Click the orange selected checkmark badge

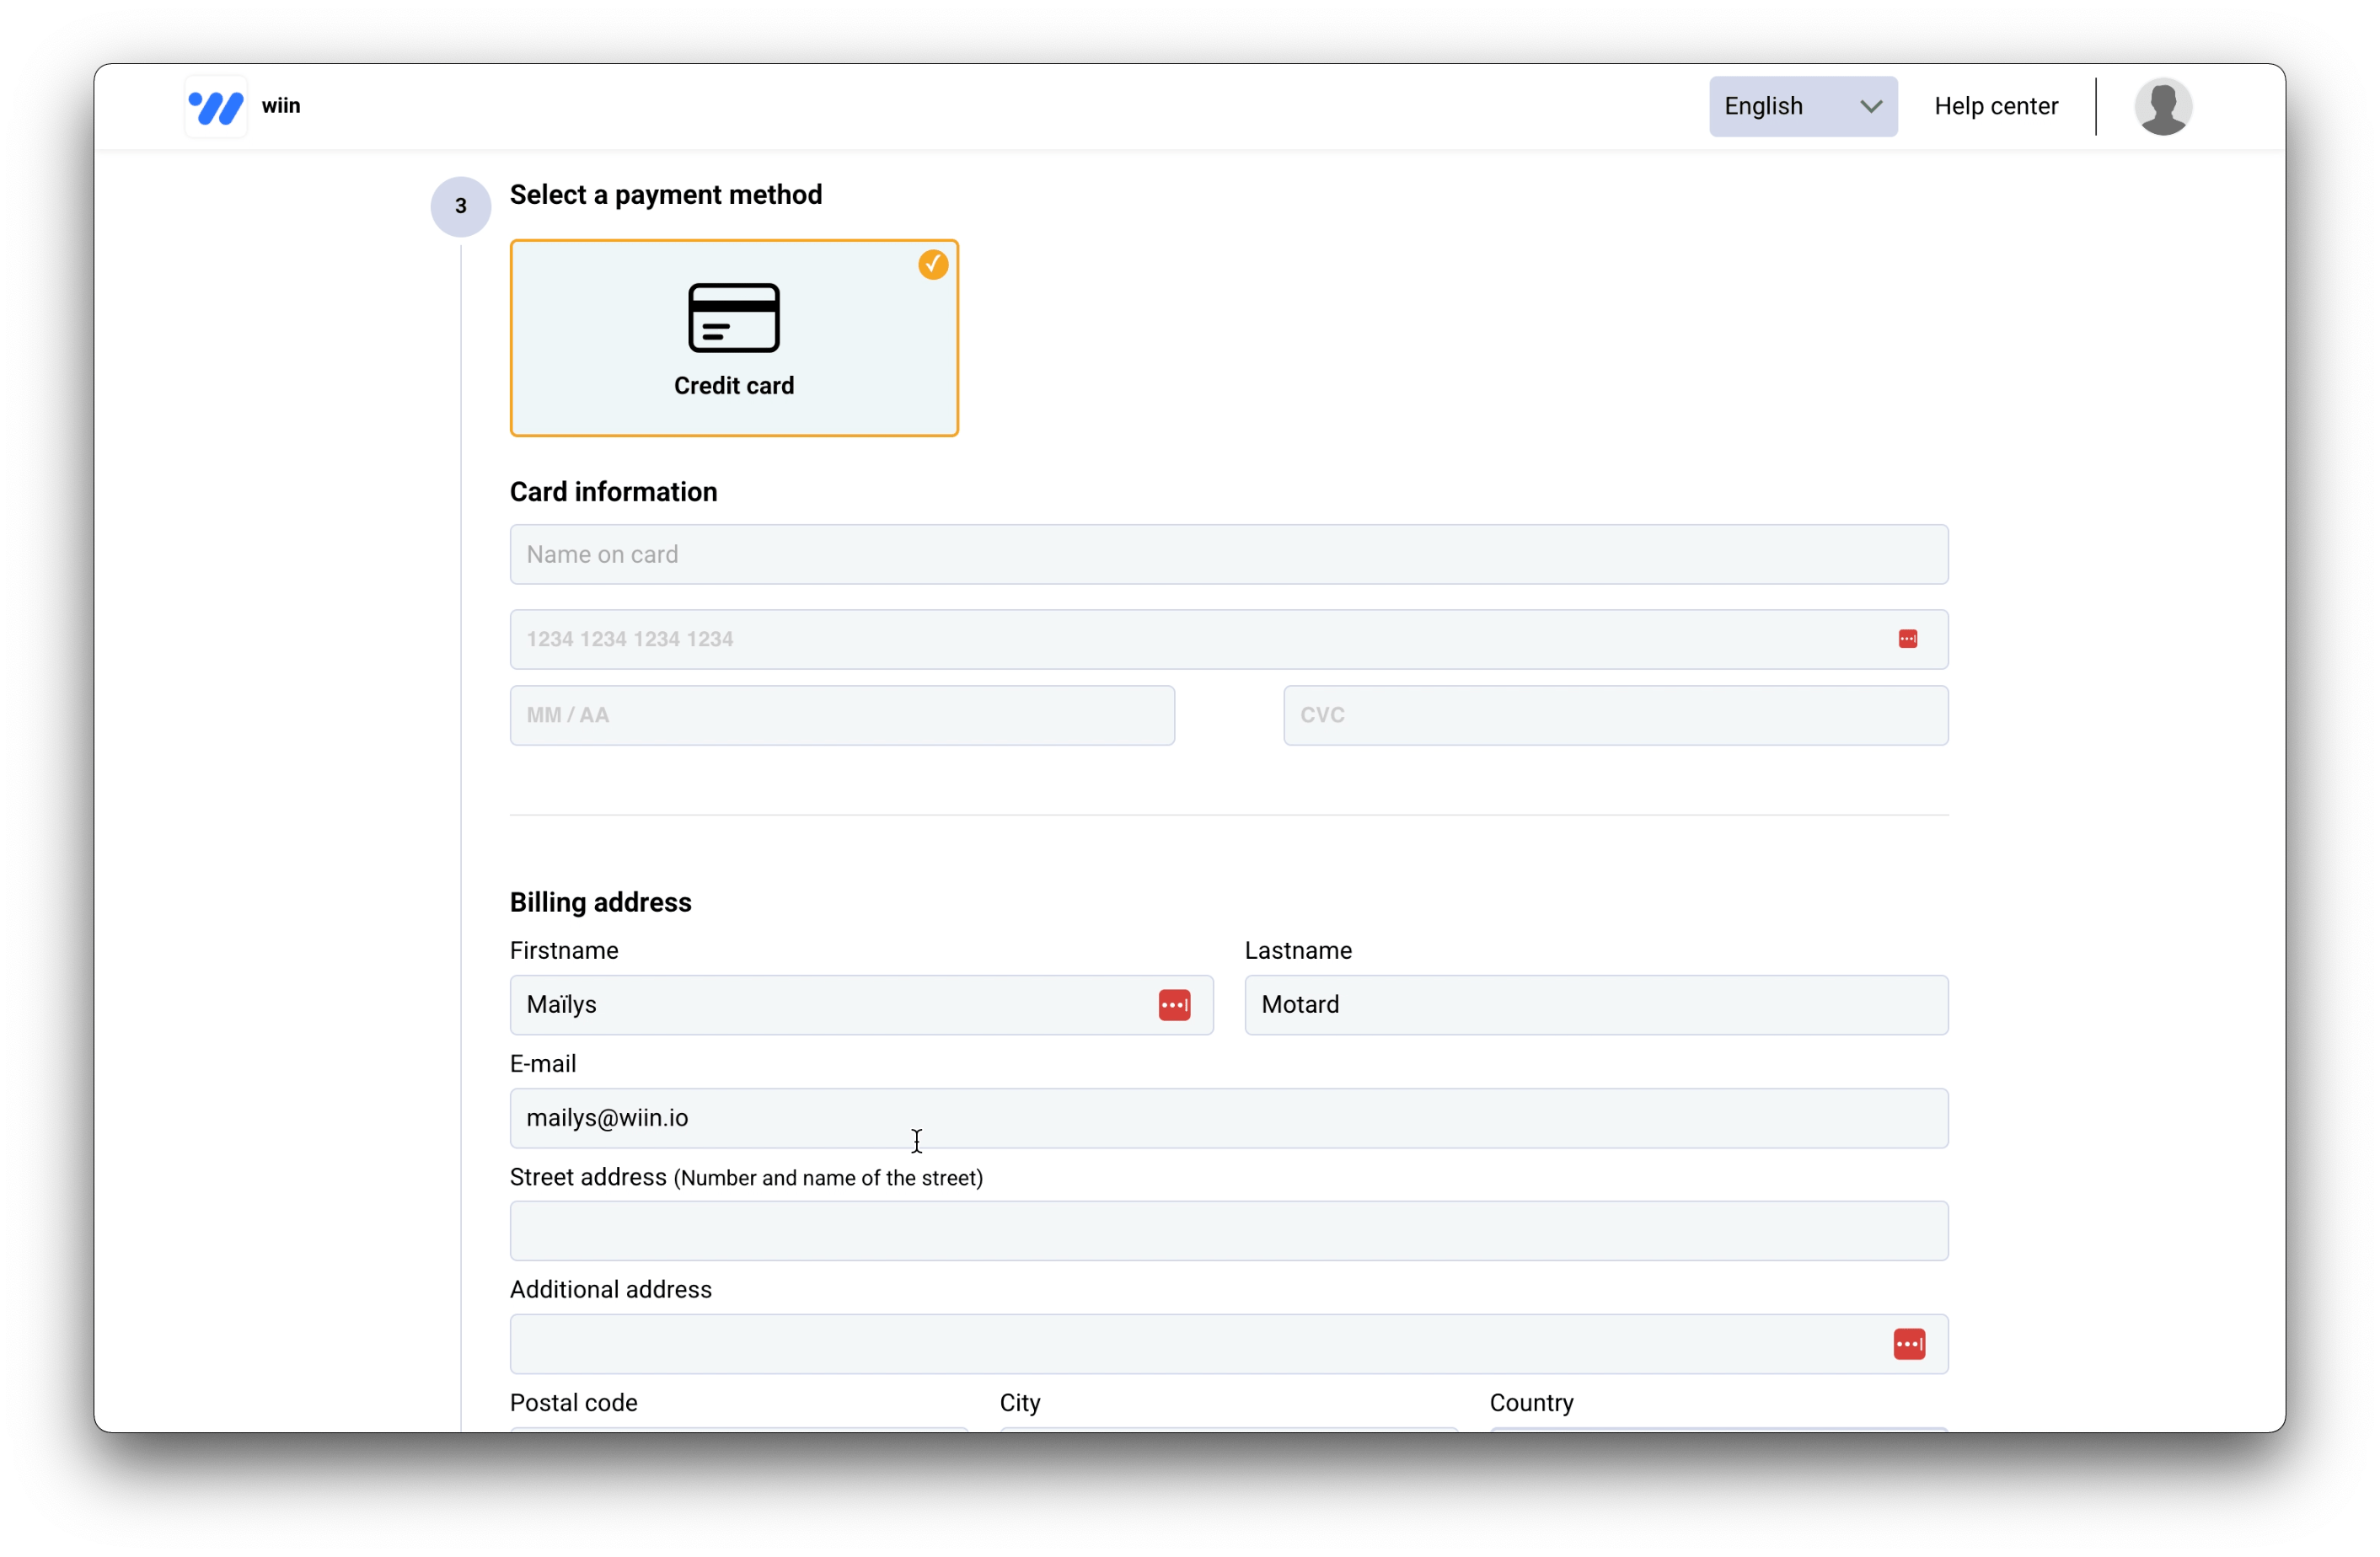coord(933,265)
